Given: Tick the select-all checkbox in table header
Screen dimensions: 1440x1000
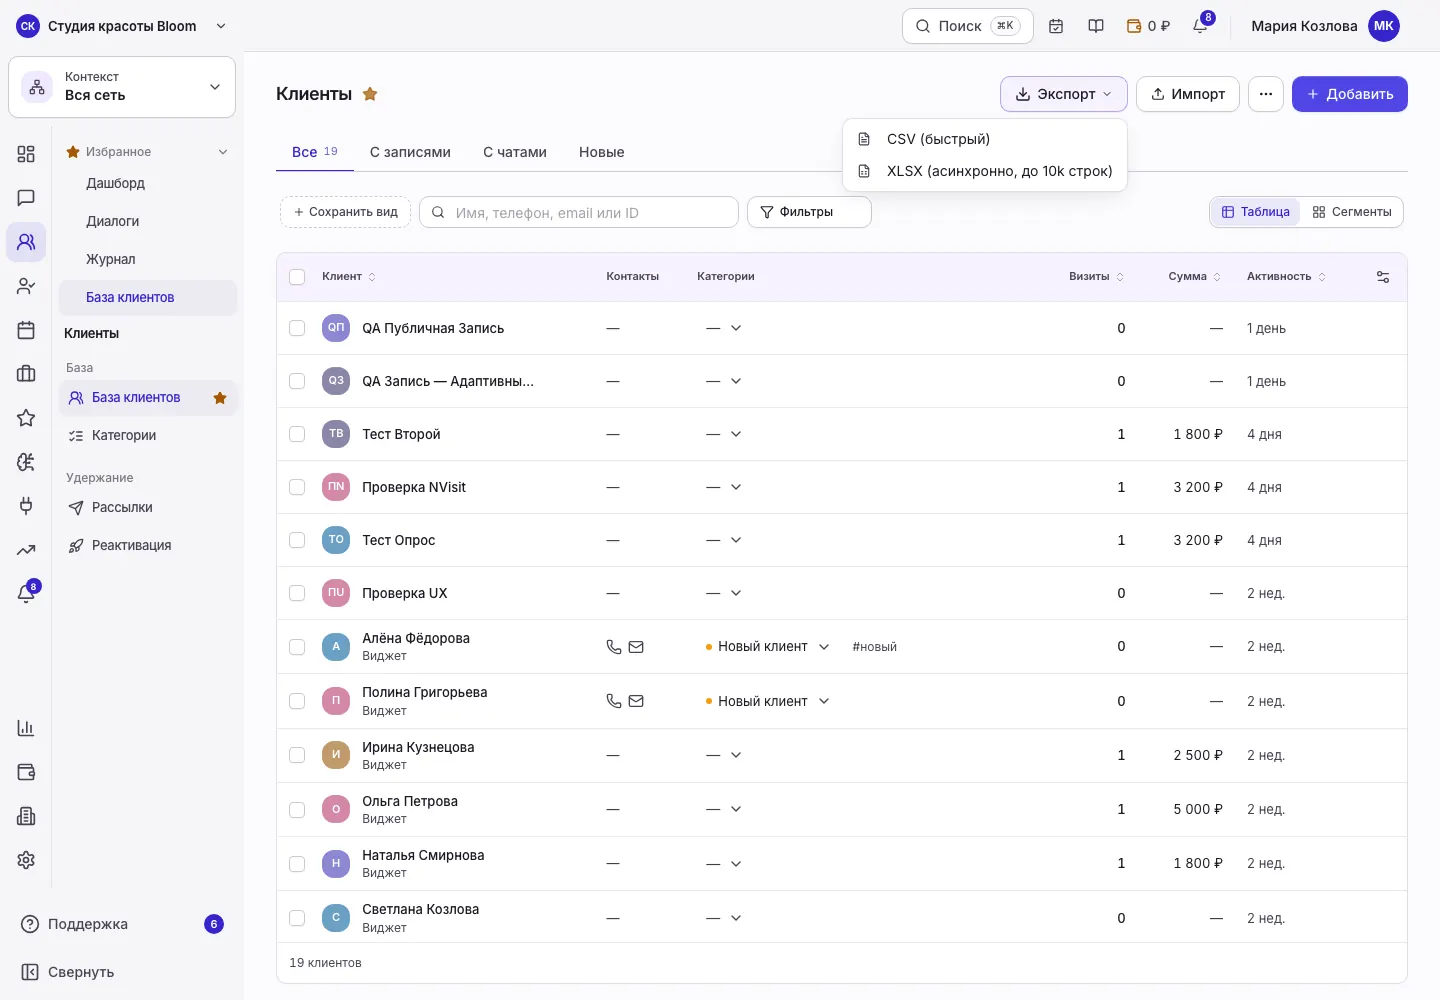Looking at the screenshot, I should click(297, 277).
